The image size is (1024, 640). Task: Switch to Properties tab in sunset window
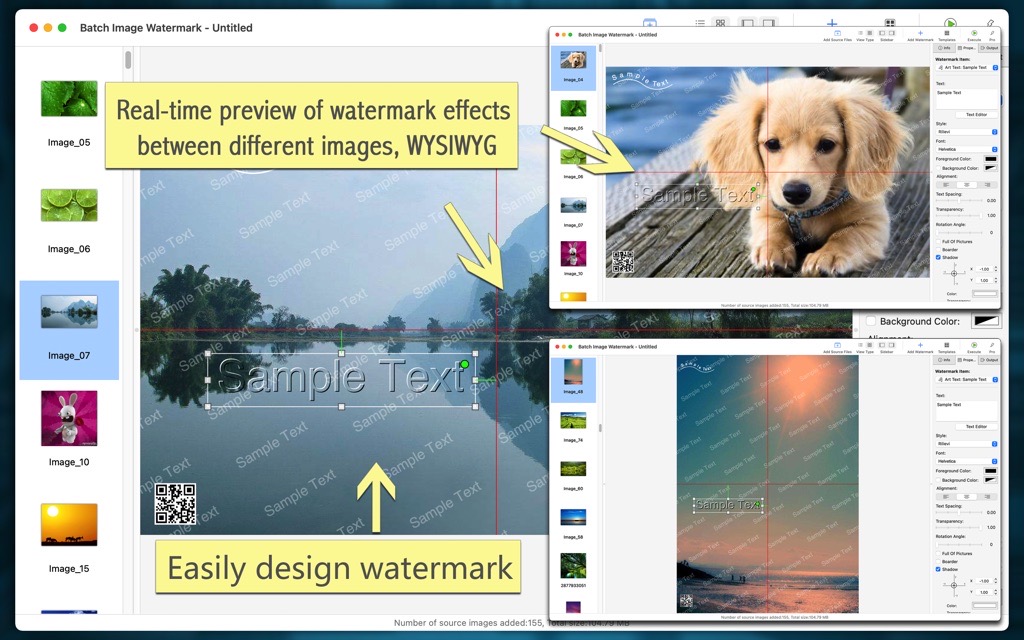coord(967,360)
